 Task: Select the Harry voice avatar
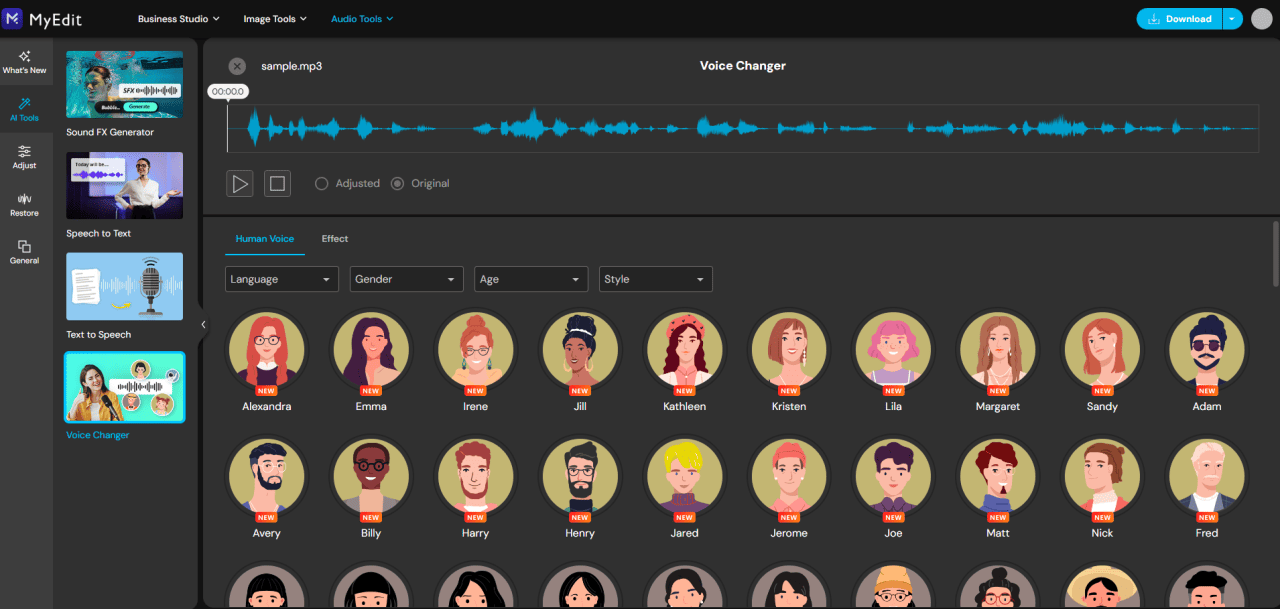click(x=475, y=476)
